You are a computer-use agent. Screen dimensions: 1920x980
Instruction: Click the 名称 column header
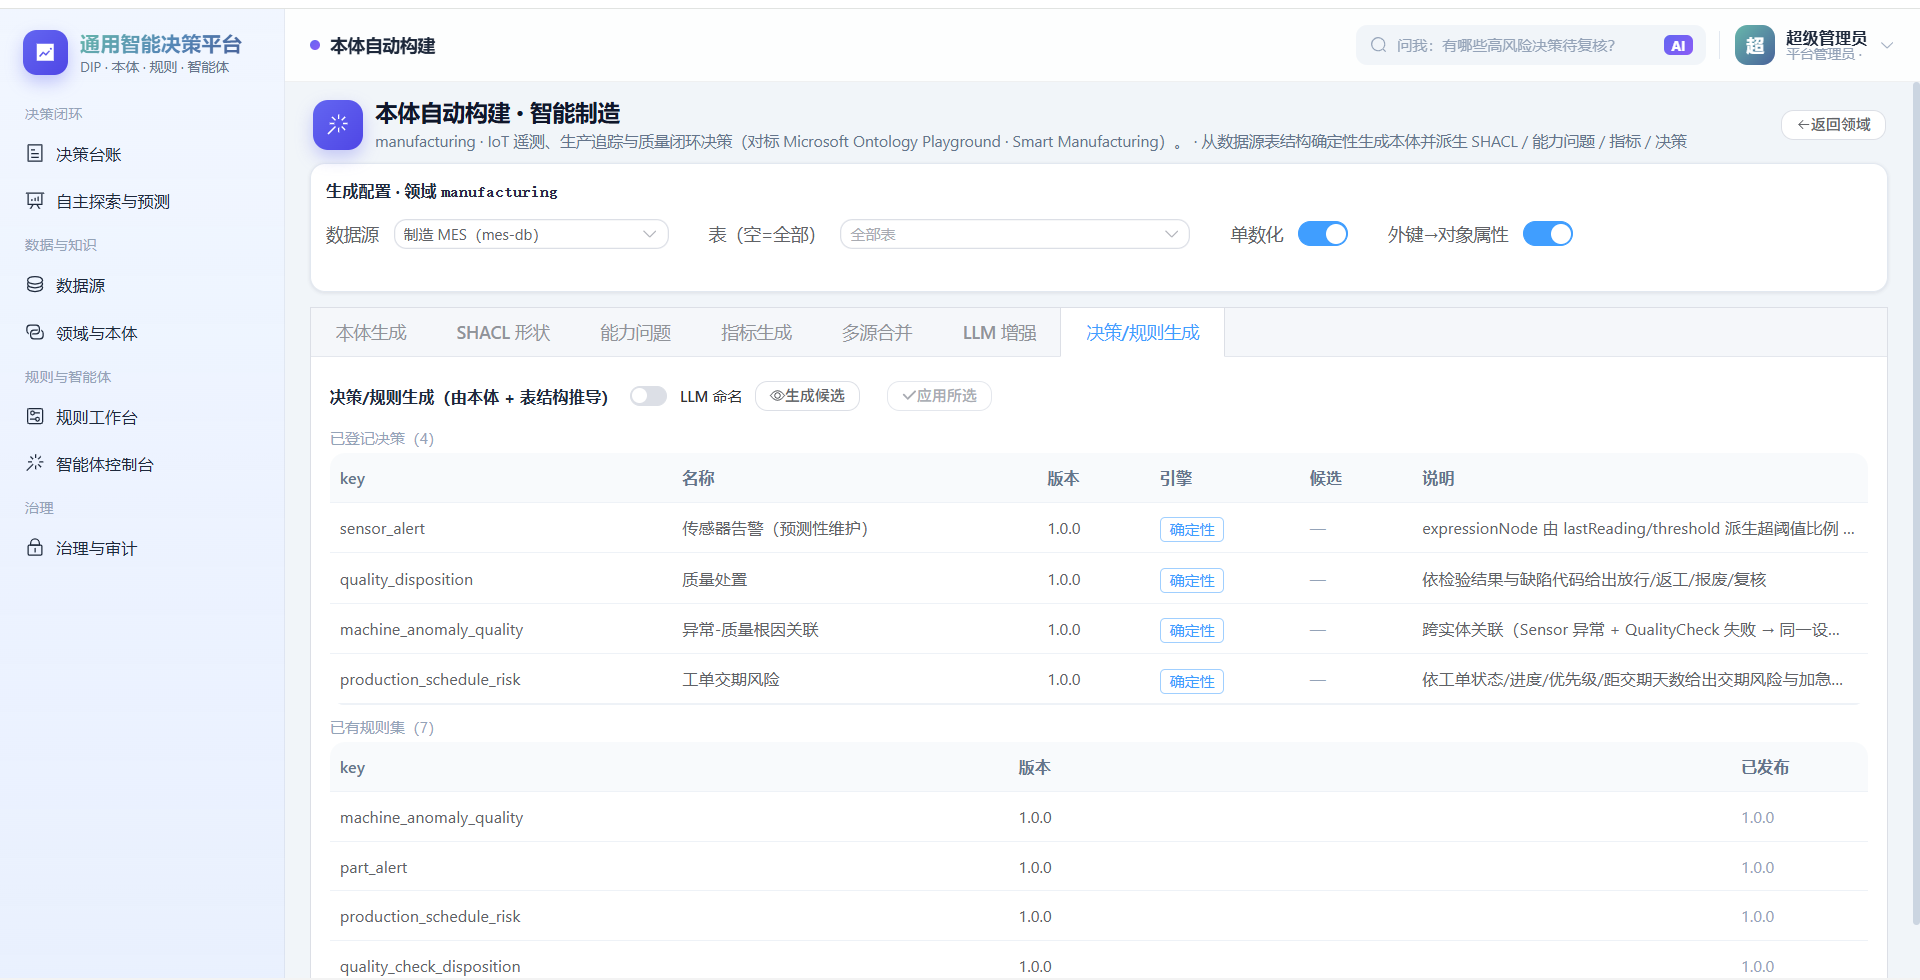[x=698, y=478]
